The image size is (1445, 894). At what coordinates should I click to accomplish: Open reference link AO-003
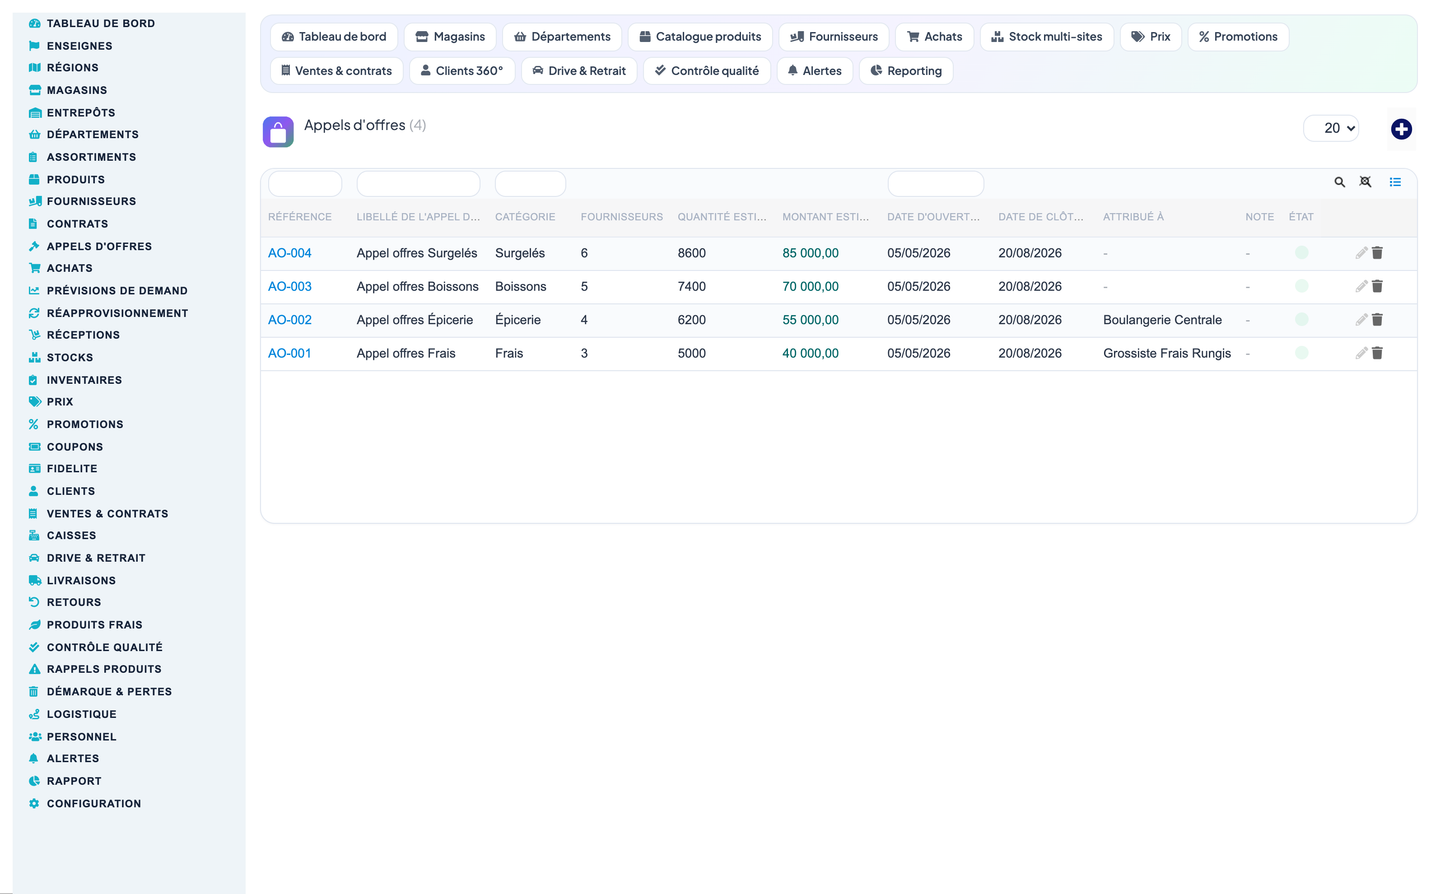pyautogui.click(x=290, y=286)
